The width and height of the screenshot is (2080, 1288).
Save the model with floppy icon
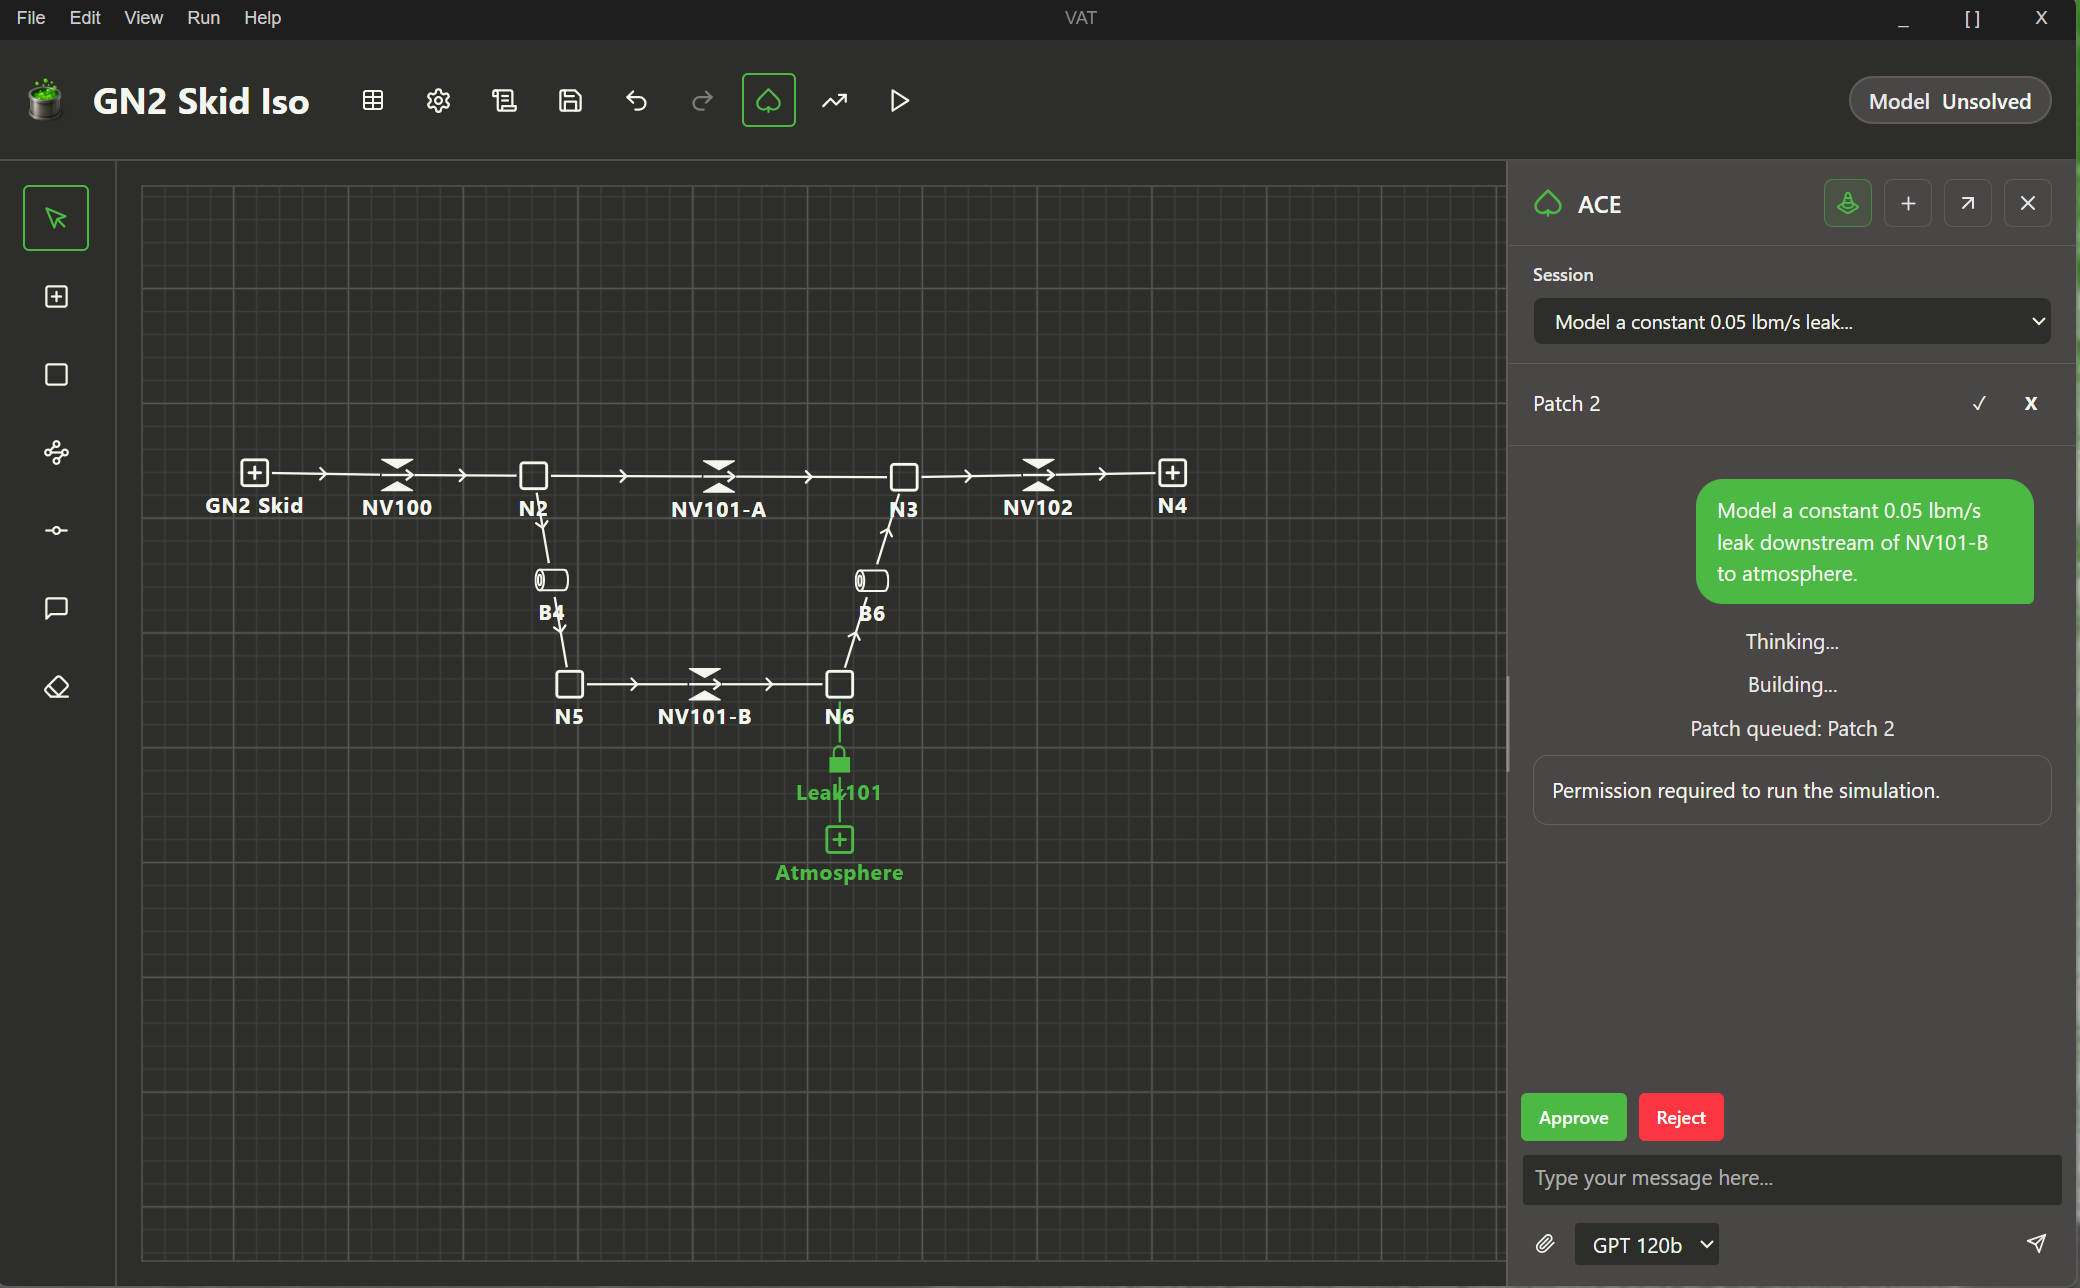pos(570,100)
